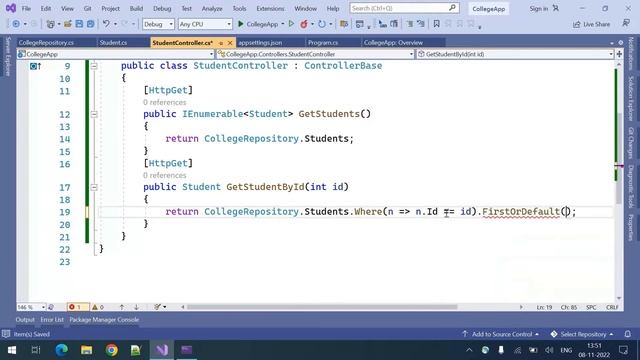Click the outdent lines toolbar icon
The height and width of the screenshot is (360, 640).
tap(409, 24)
